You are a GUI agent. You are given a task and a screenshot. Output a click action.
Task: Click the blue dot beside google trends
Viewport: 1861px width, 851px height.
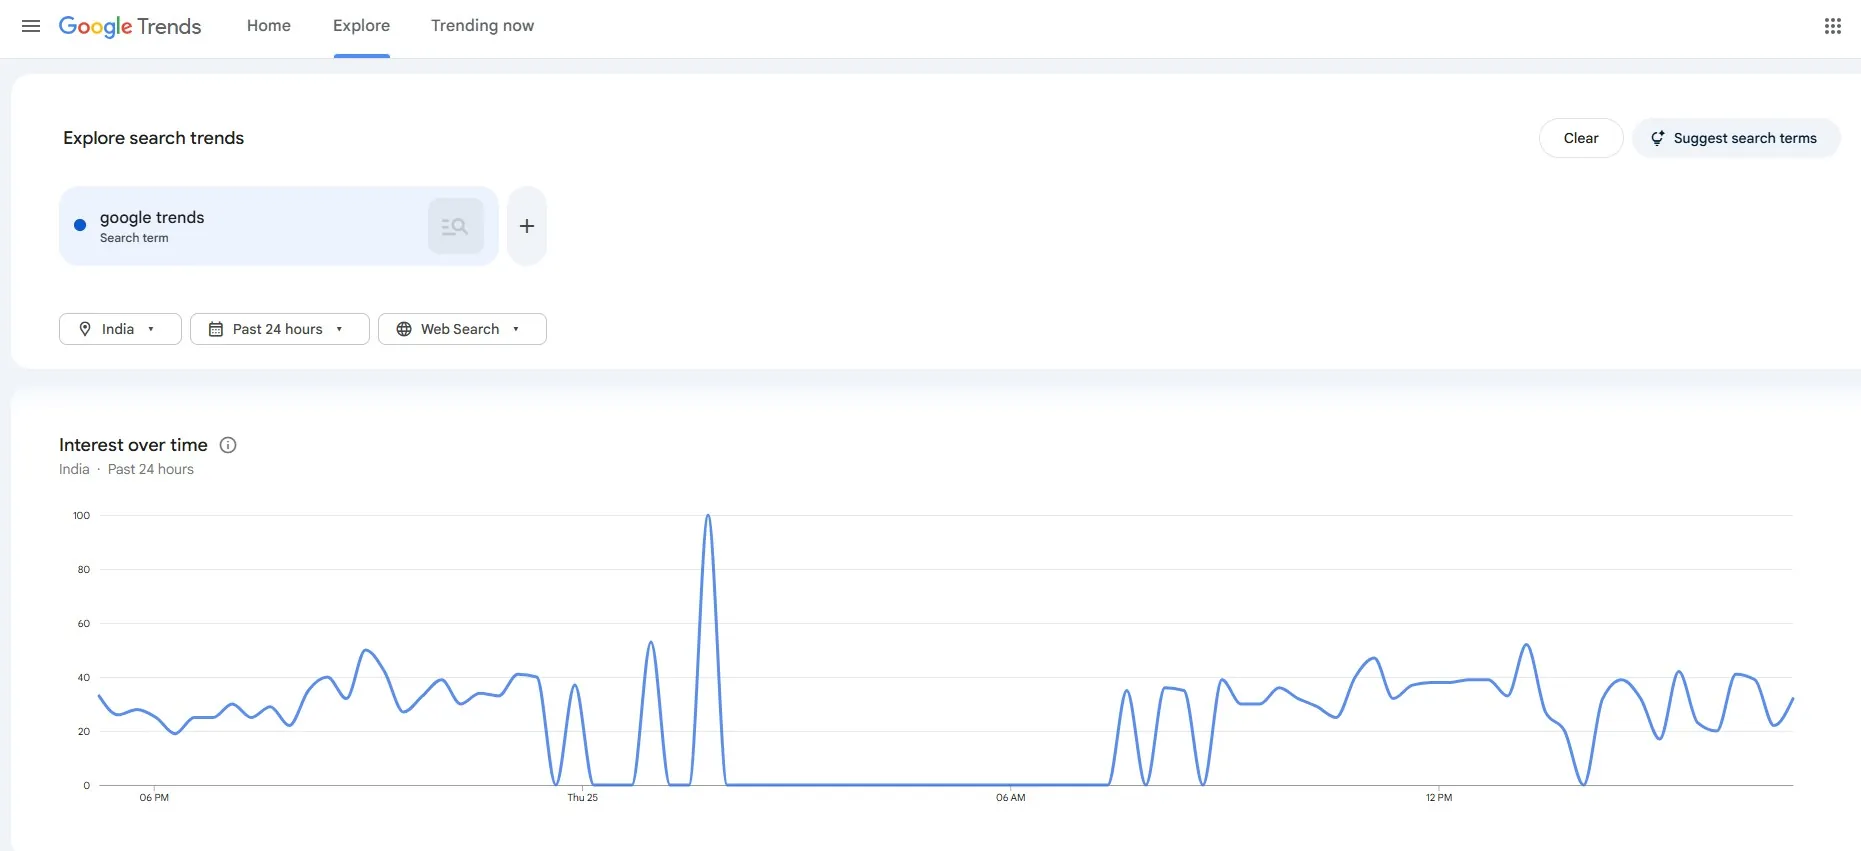[x=80, y=226]
